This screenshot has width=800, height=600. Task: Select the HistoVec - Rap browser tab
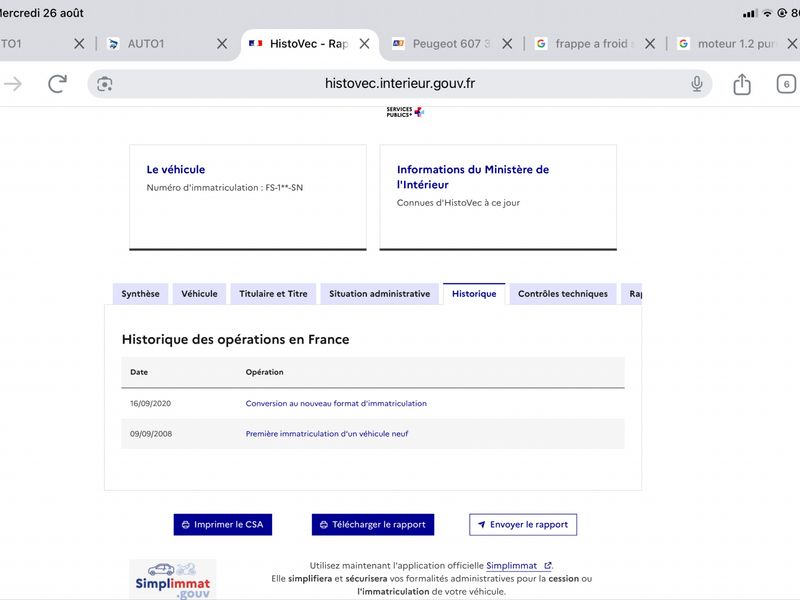pos(308,44)
